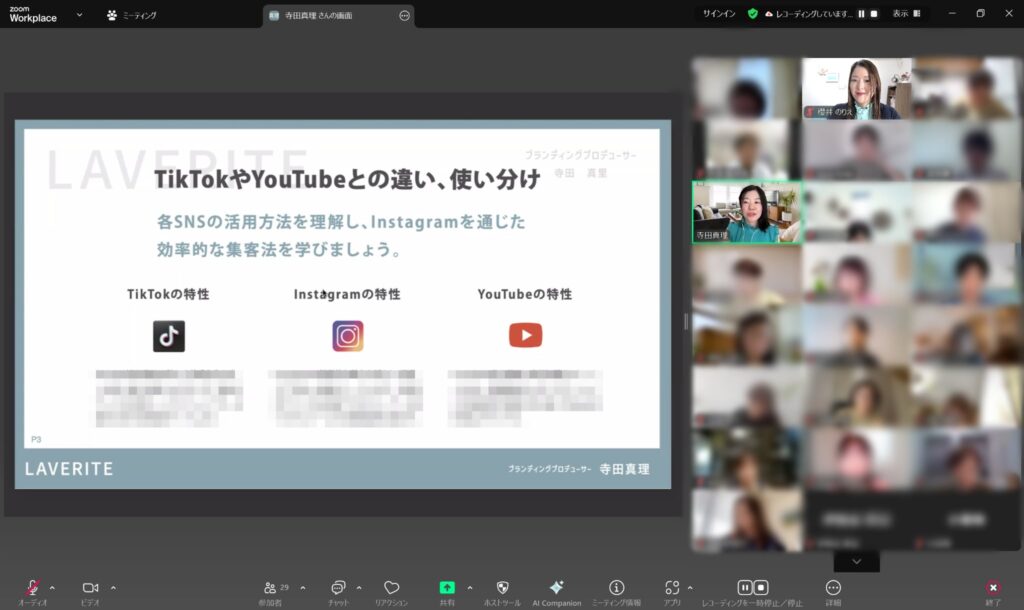Click the YouTube logo on the slide
1024x610 pixels.
526,335
